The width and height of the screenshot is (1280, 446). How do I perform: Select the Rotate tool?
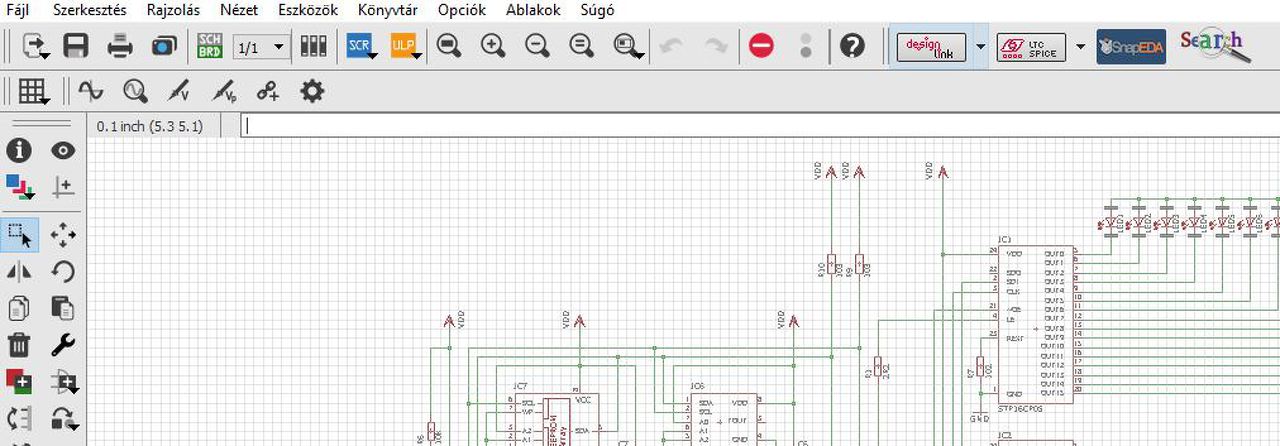point(63,272)
